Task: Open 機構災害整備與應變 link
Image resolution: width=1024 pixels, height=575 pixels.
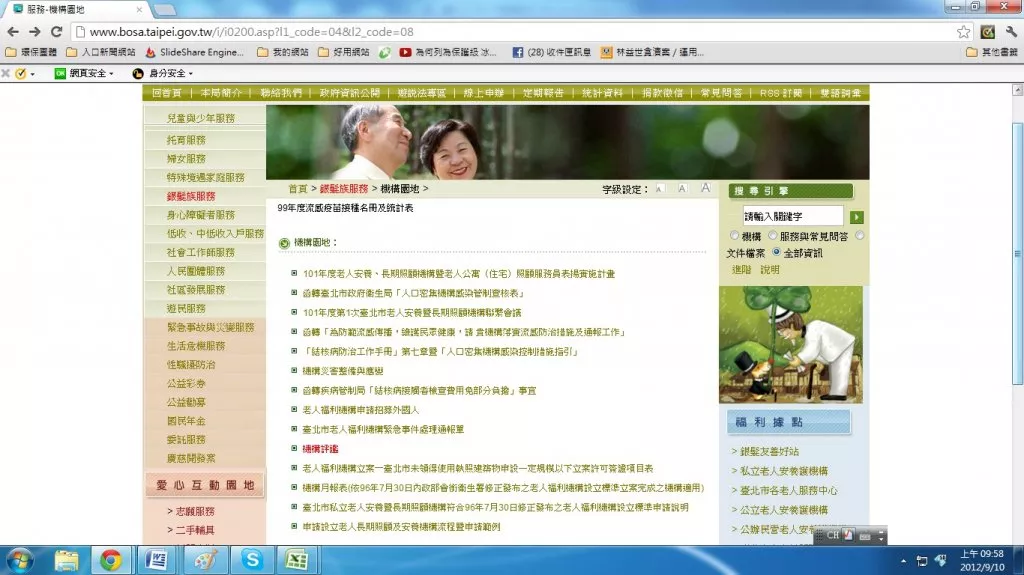Action: pos(343,370)
